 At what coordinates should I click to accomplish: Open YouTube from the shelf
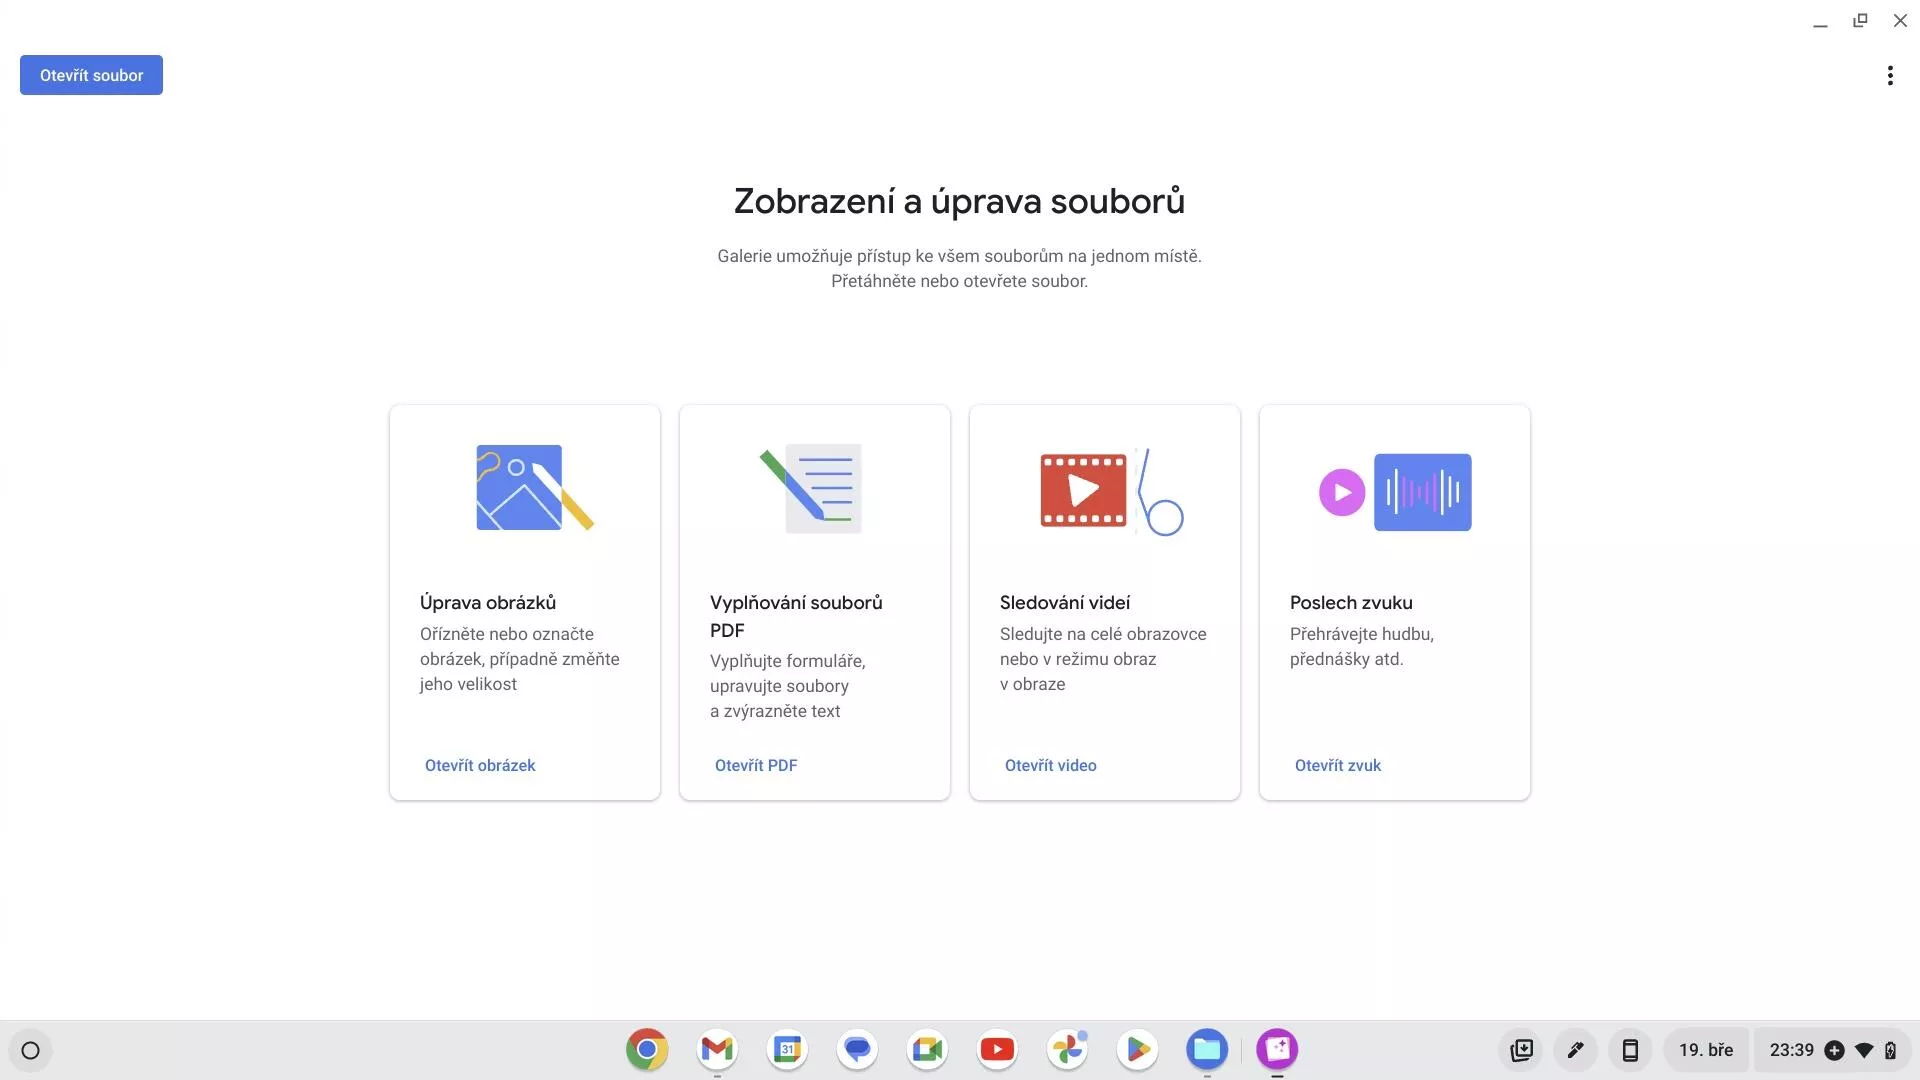[997, 1049]
